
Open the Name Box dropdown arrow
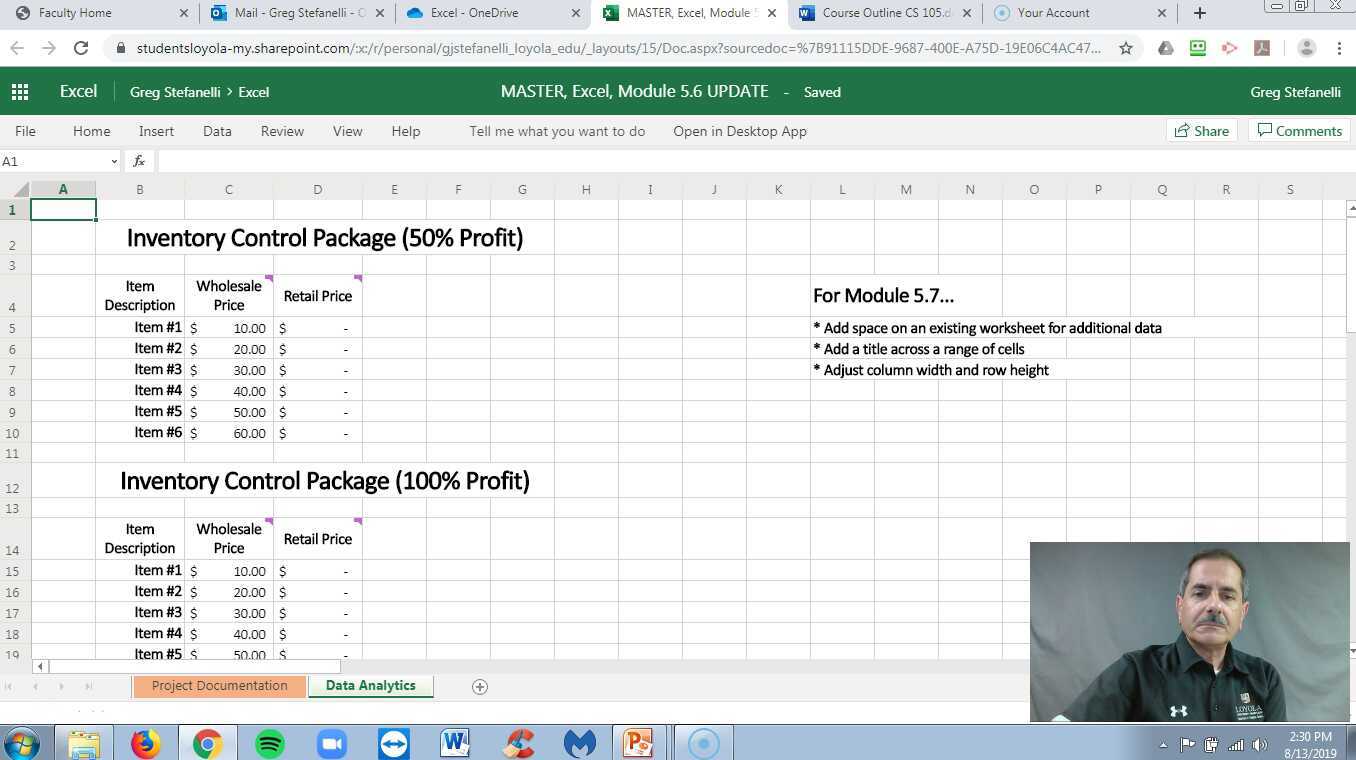[113, 161]
